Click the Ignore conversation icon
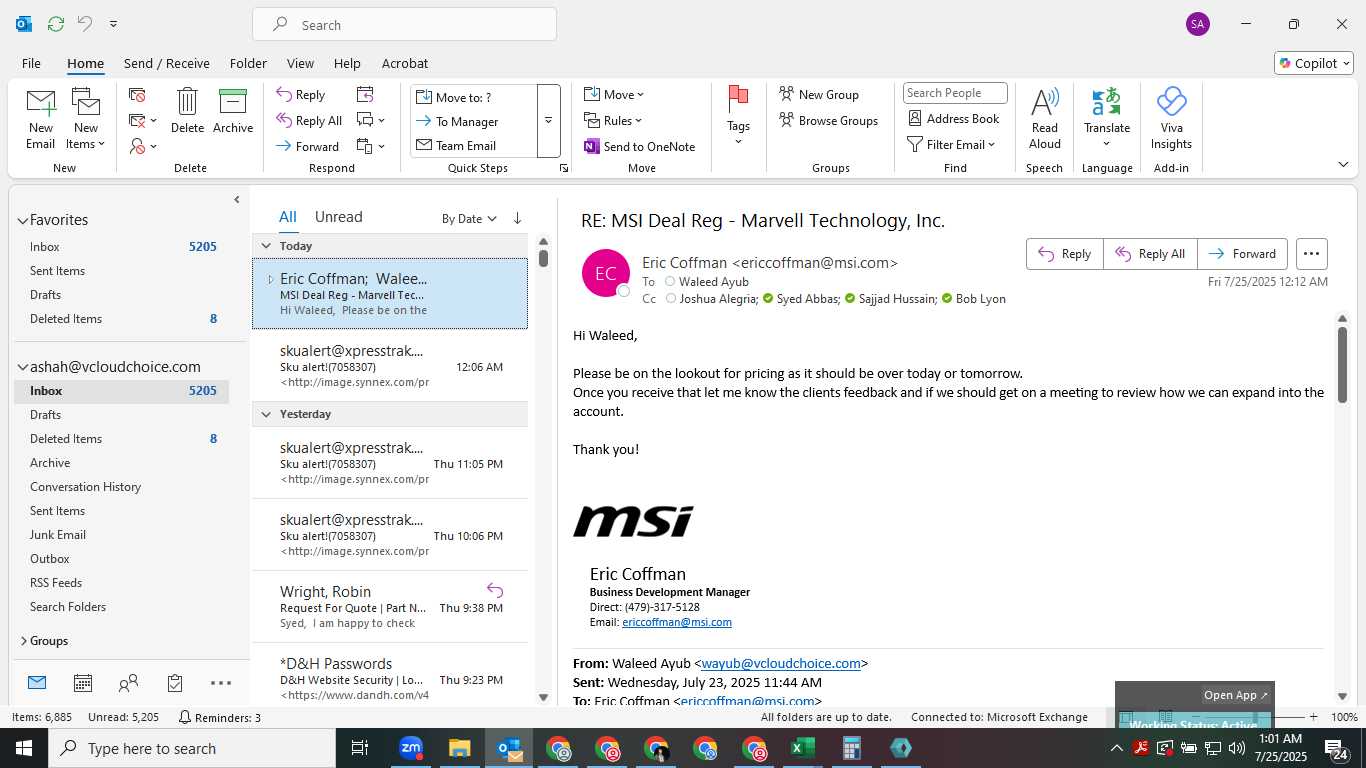 (x=138, y=95)
